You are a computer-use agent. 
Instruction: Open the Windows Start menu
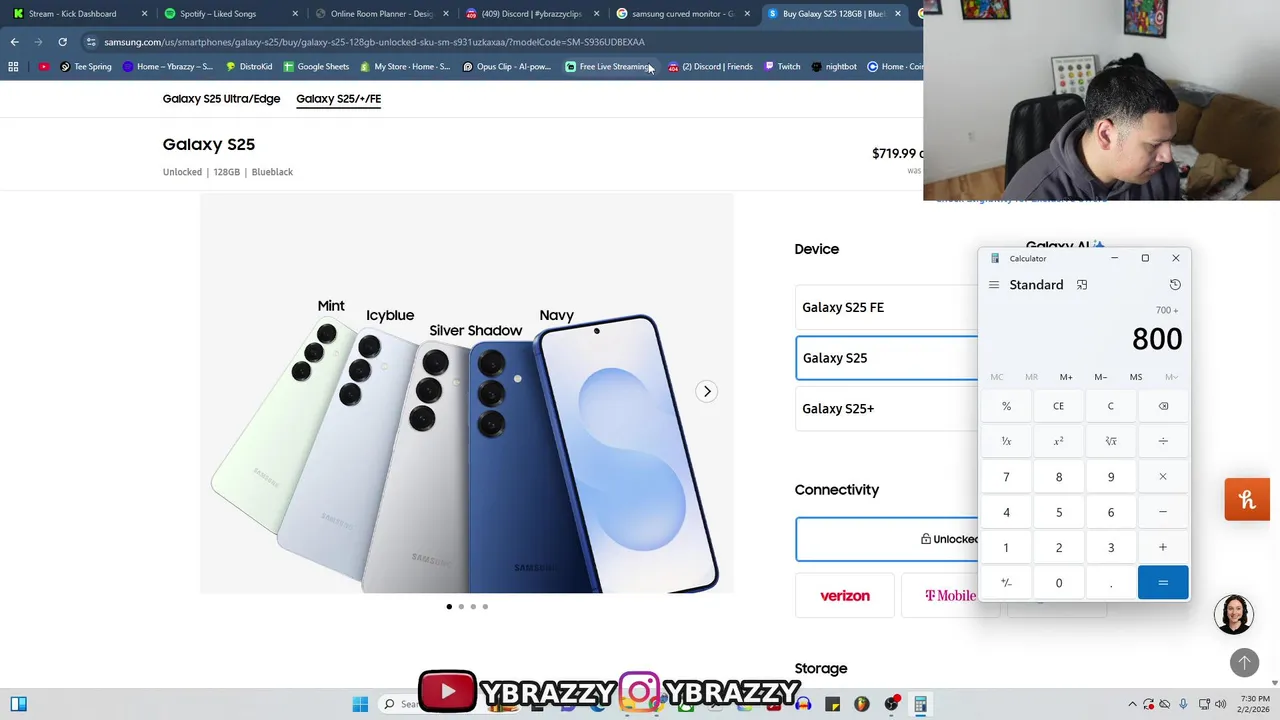pyautogui.click(x=360, y=704)
